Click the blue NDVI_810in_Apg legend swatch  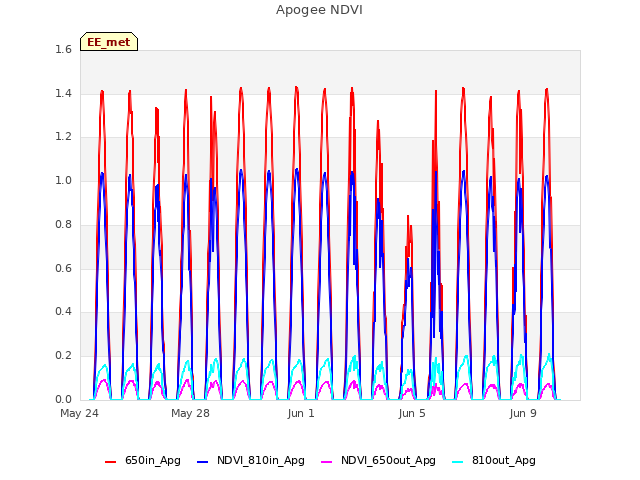[202, 462]
